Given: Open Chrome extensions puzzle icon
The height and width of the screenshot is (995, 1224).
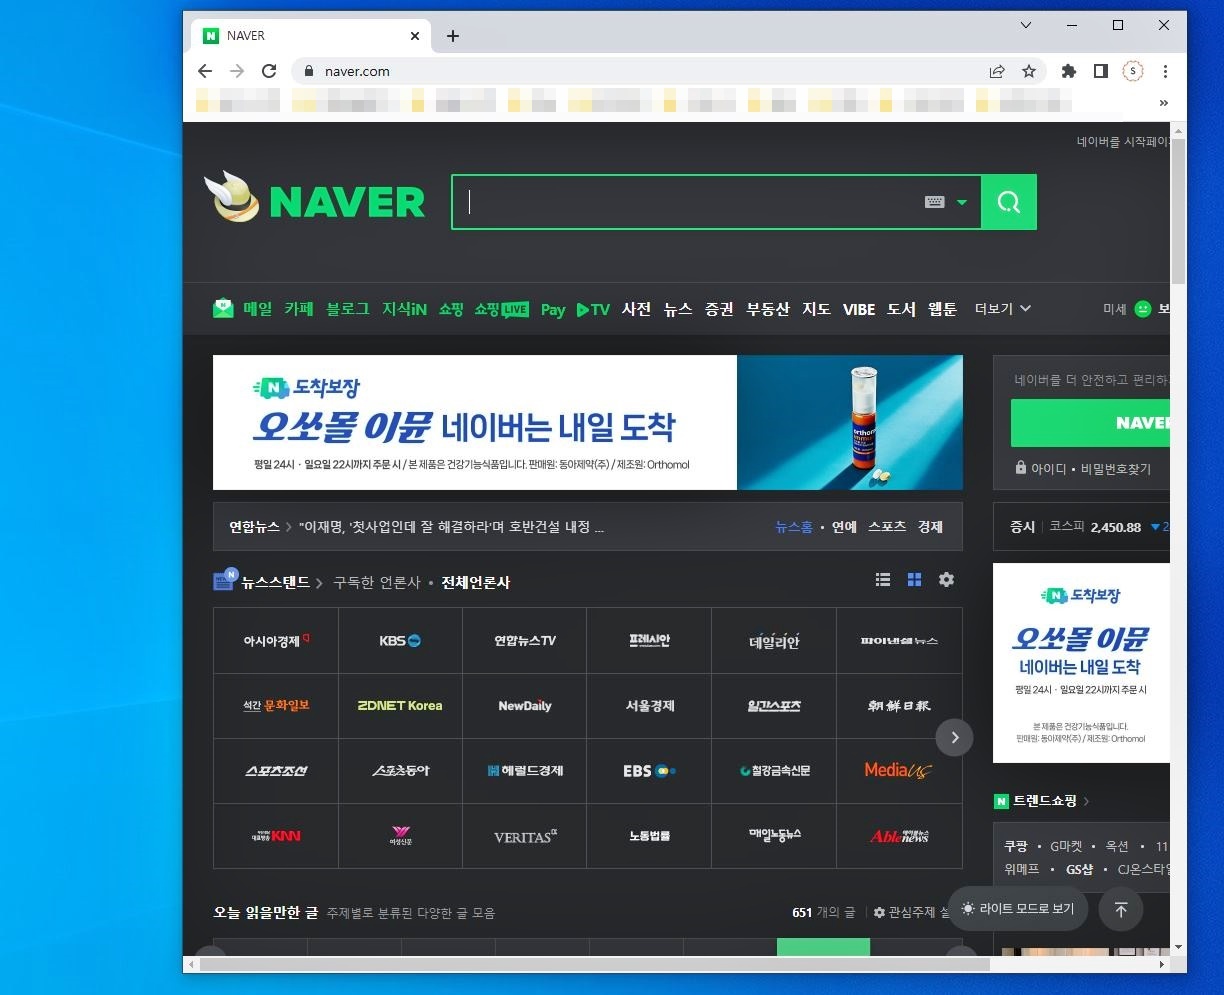Looking at the screenshot, I should click(1068, 71).
